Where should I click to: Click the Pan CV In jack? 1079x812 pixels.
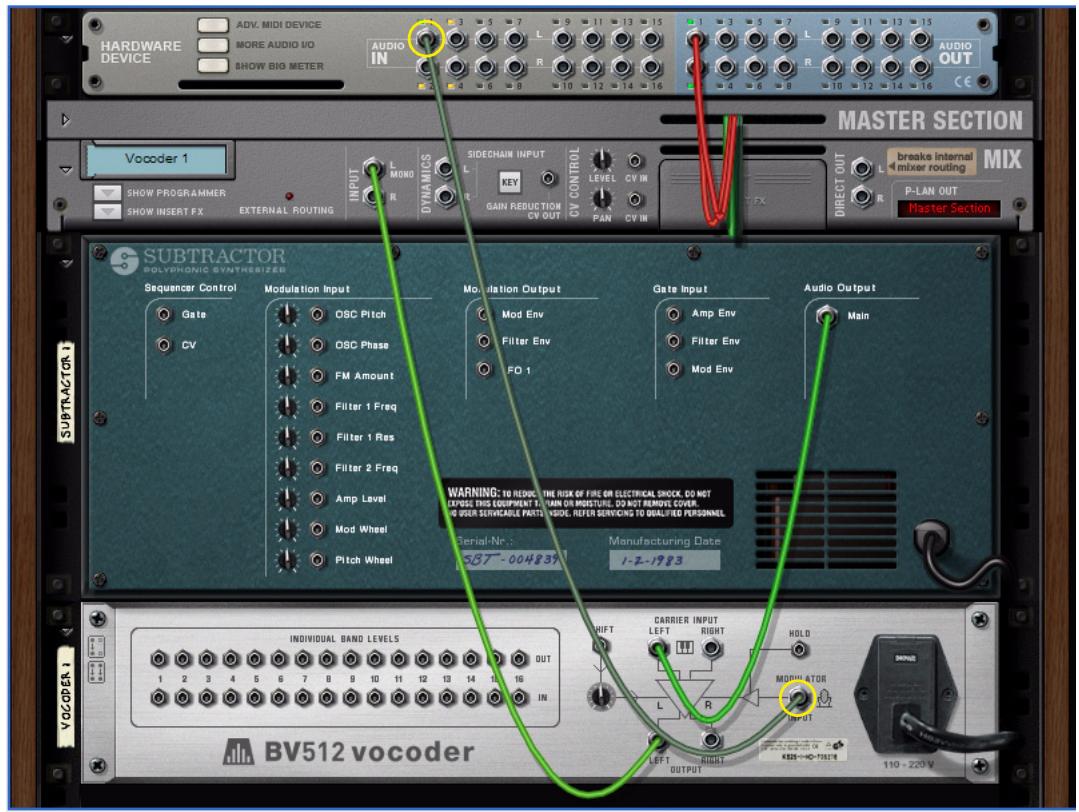(634, 200)
